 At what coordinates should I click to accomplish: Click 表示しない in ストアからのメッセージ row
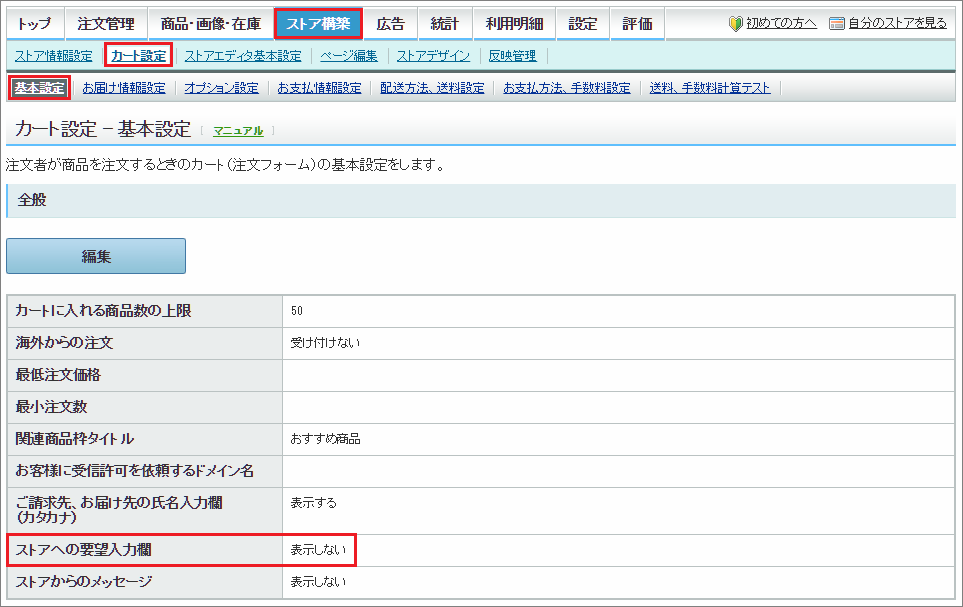pos(318,581)
